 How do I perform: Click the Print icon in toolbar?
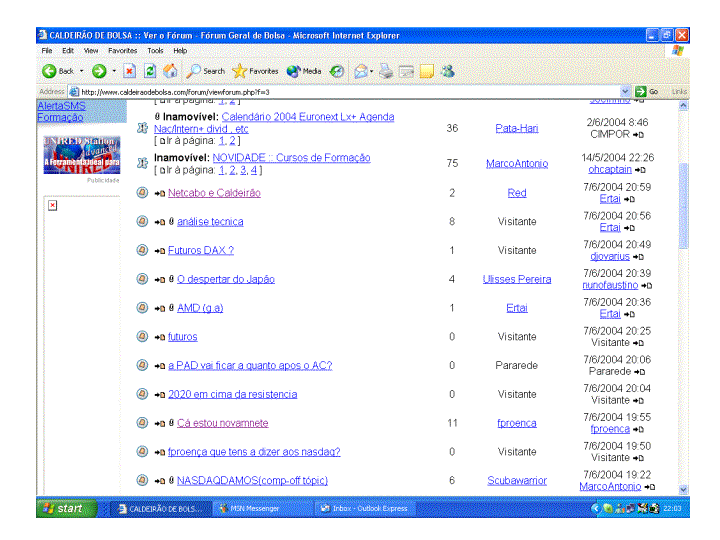387,71
